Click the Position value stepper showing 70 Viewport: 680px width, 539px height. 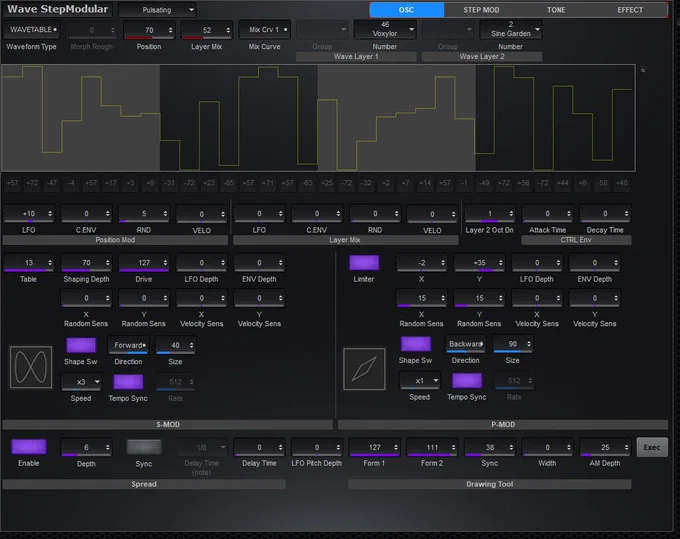(x=149, y=30)
